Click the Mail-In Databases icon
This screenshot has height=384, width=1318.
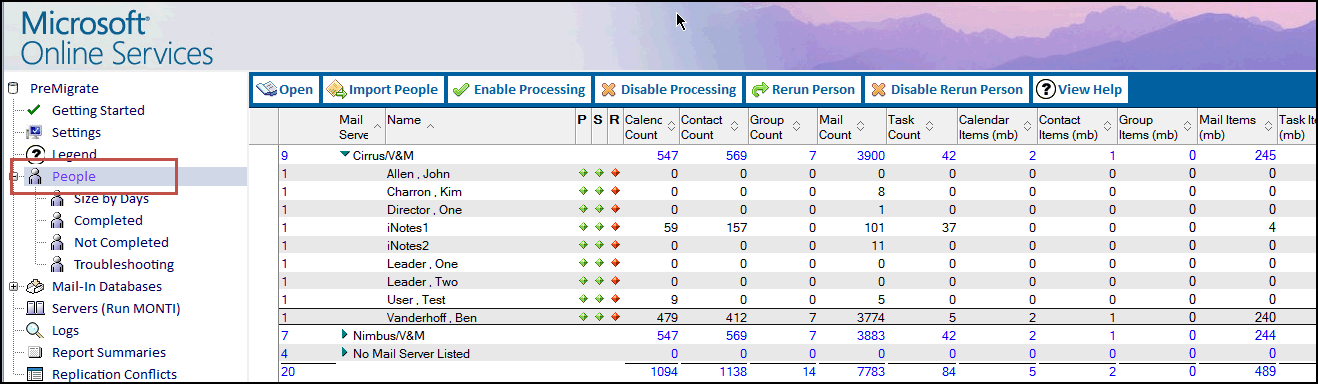pyautogui.click(x=35, y=286)
